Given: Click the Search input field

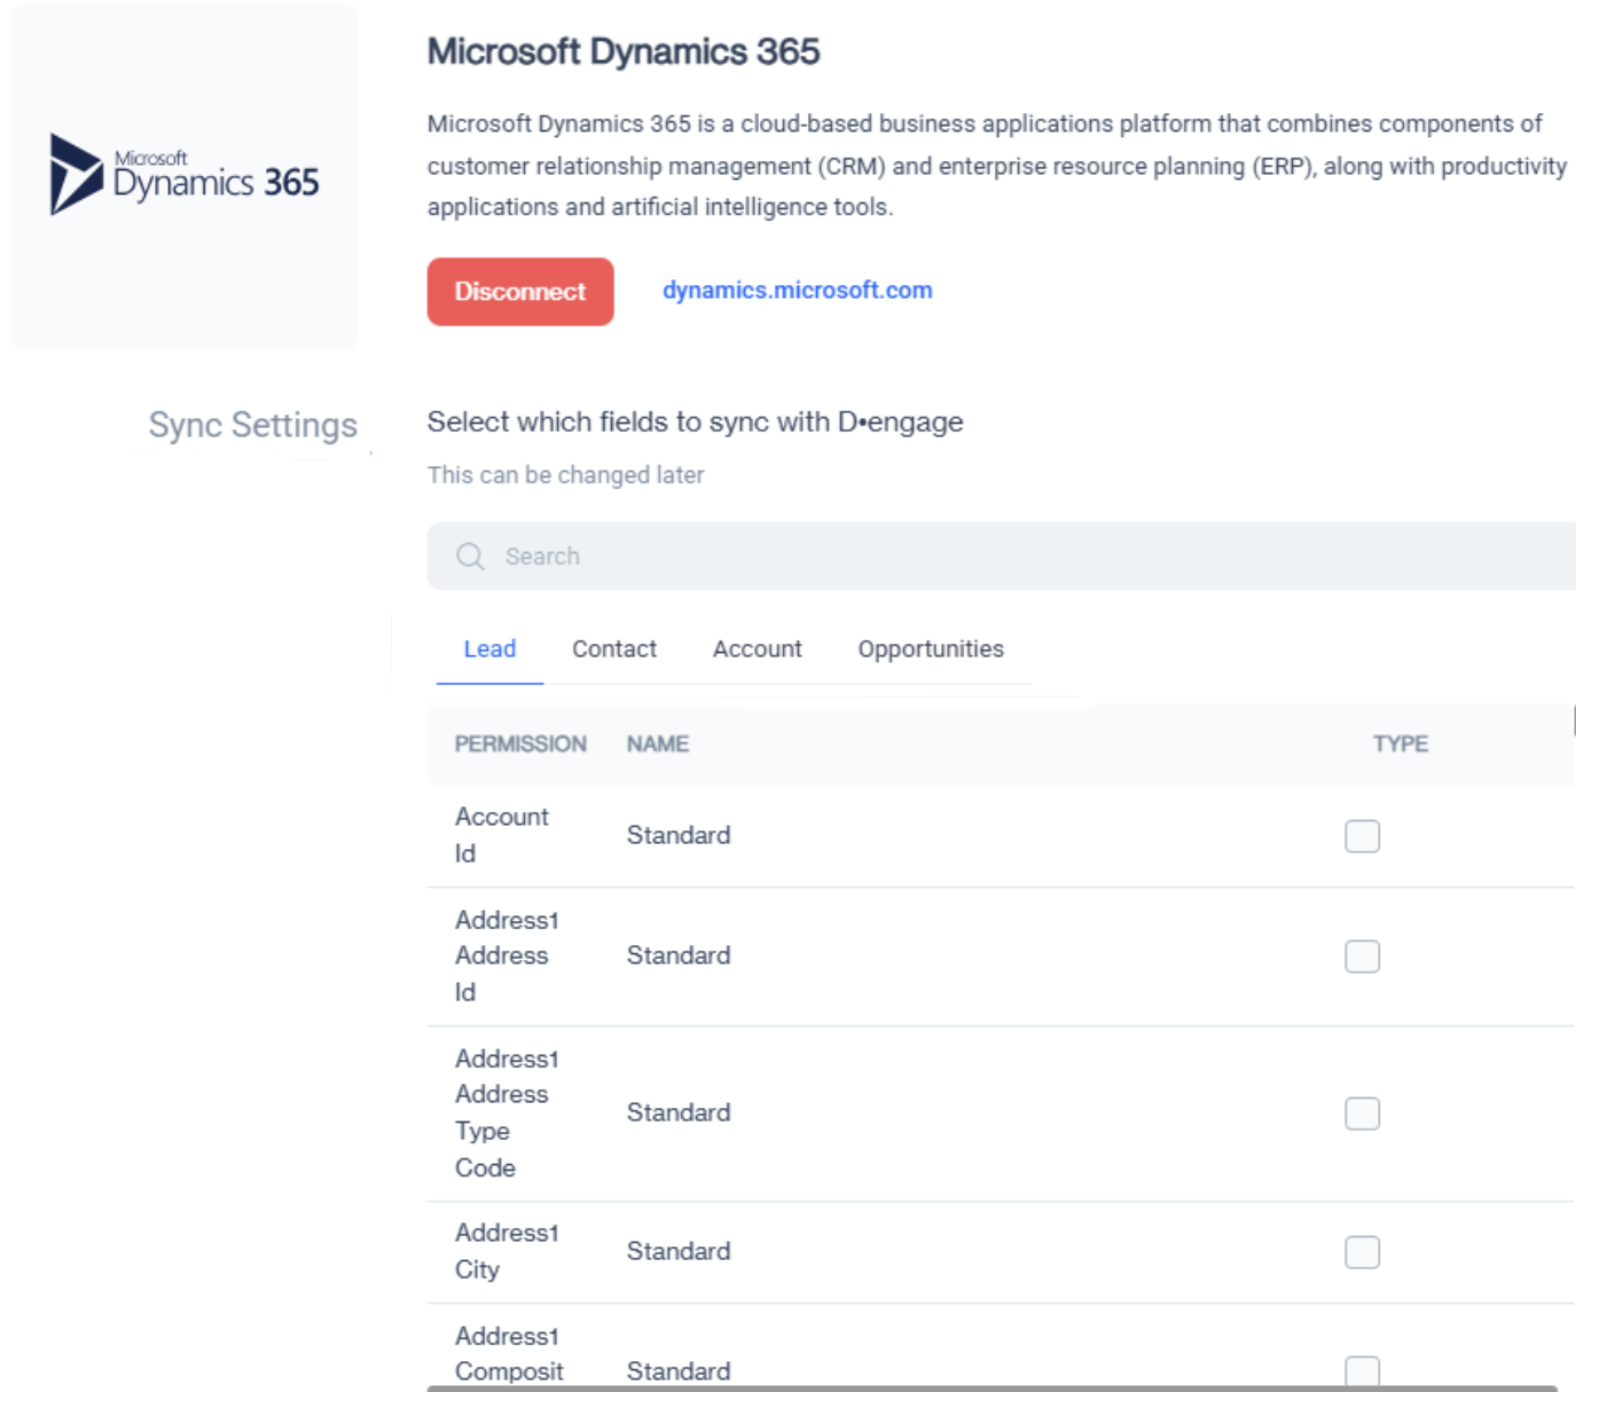Looking at the screenshot, I should point(1001,556).
